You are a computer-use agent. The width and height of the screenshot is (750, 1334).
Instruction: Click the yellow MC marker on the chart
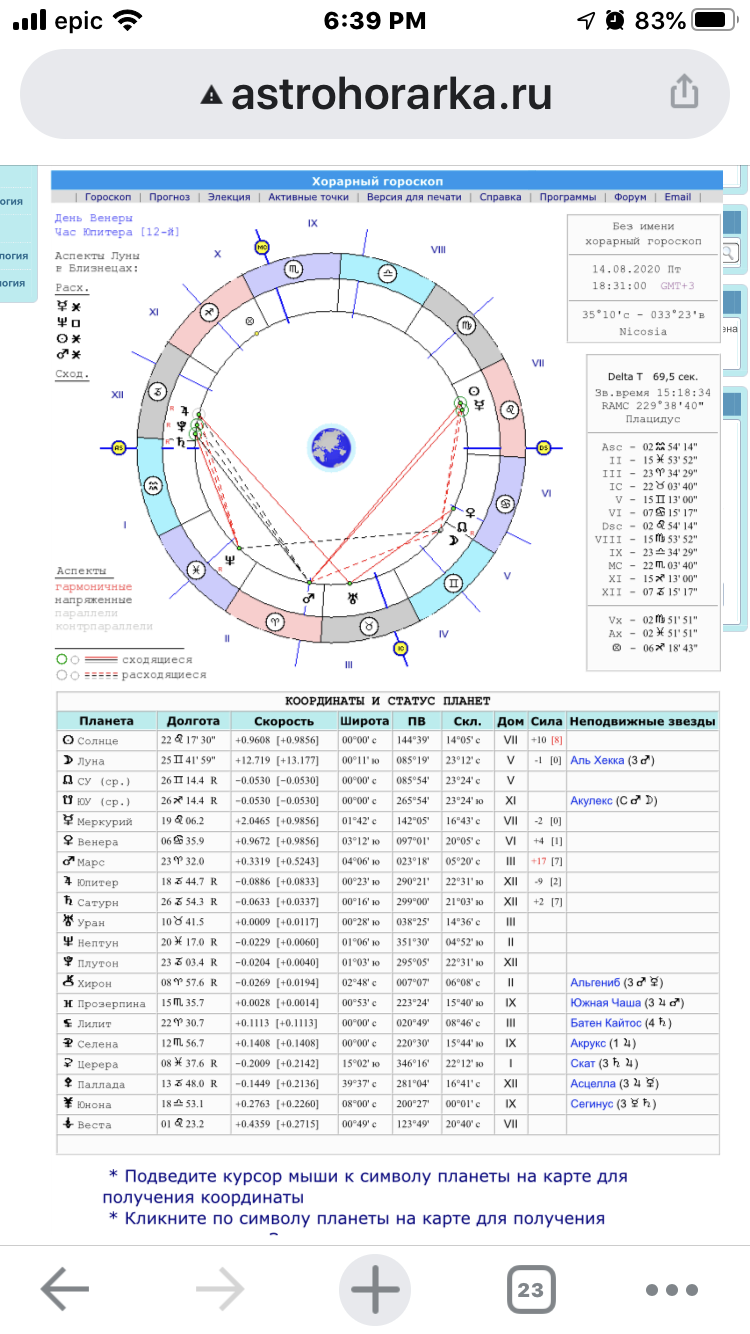(263, 246)
